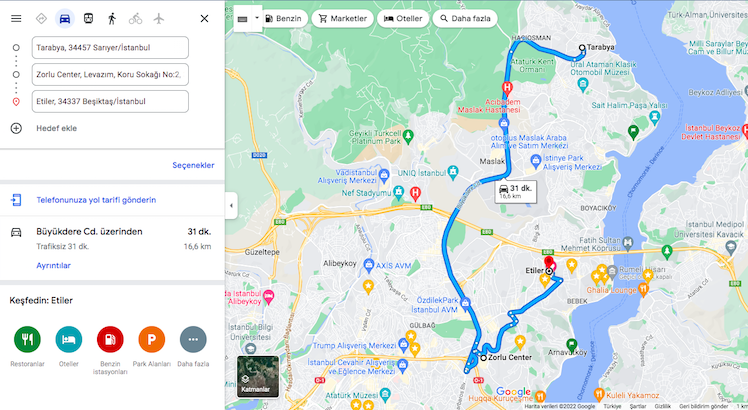The height and width of the screenshot is (410, 748).
Task: Open the hamburger main menu
Action: 16,19
